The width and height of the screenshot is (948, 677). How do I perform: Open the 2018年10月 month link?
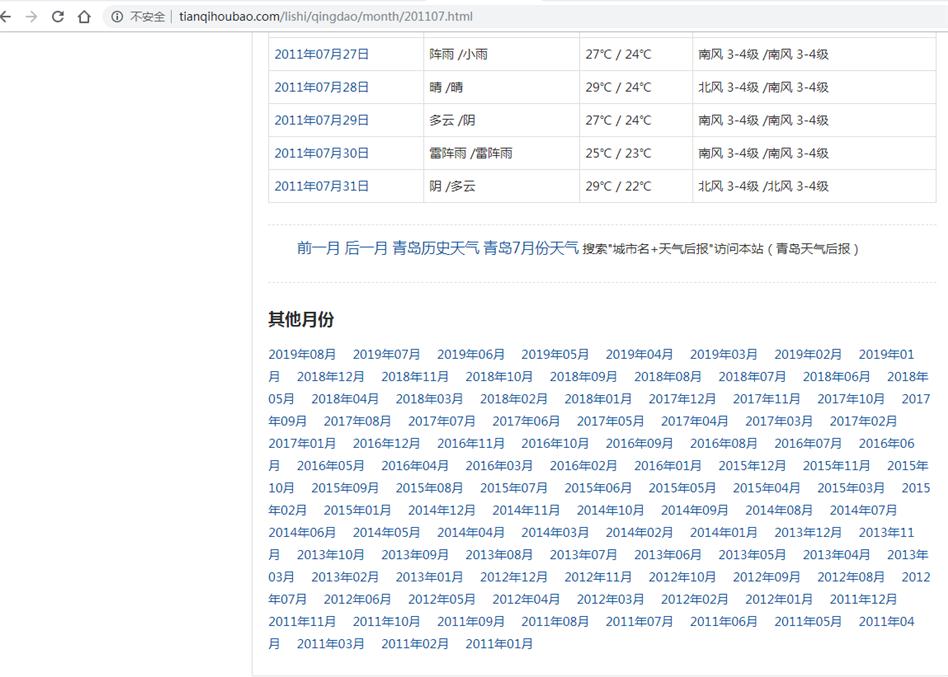[499, 377]
